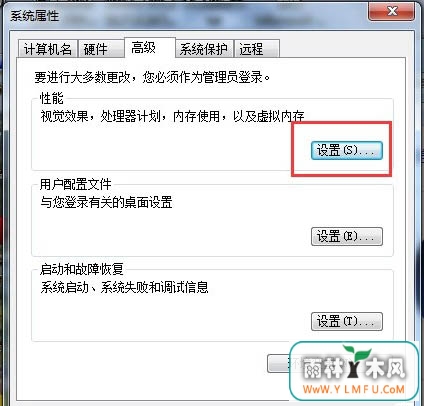The height and width of the screenshot is (406, 424).
Task: Select the 启动和故障恢复 group label
Action: point(82,269)
